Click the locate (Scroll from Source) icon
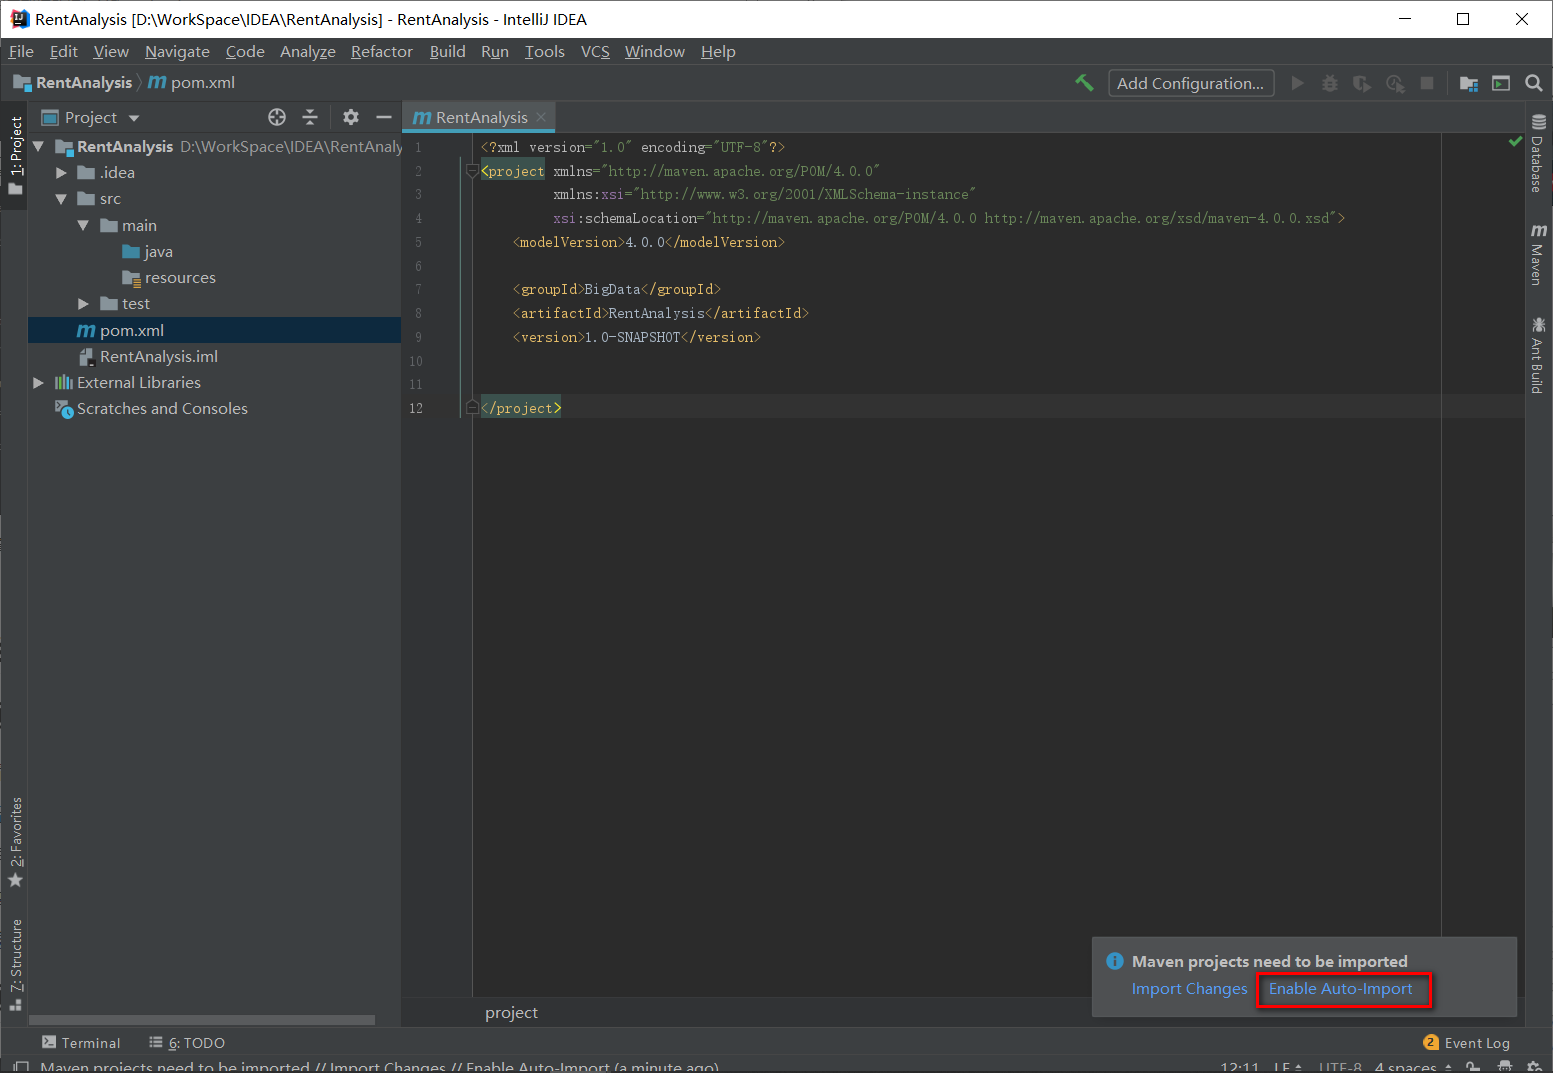This screenshot has width=1553, height=1073. pyautogui.click(x=277, y=117)
